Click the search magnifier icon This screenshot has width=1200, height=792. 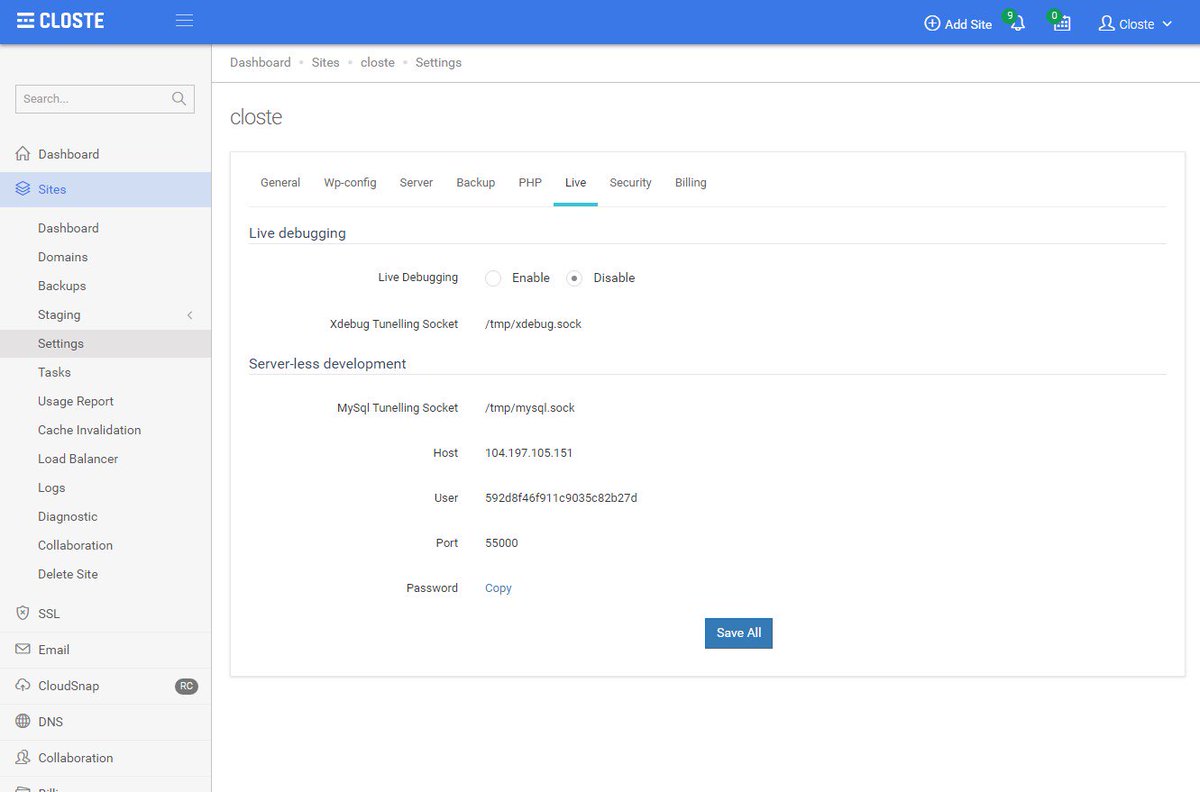coord(179,98)
